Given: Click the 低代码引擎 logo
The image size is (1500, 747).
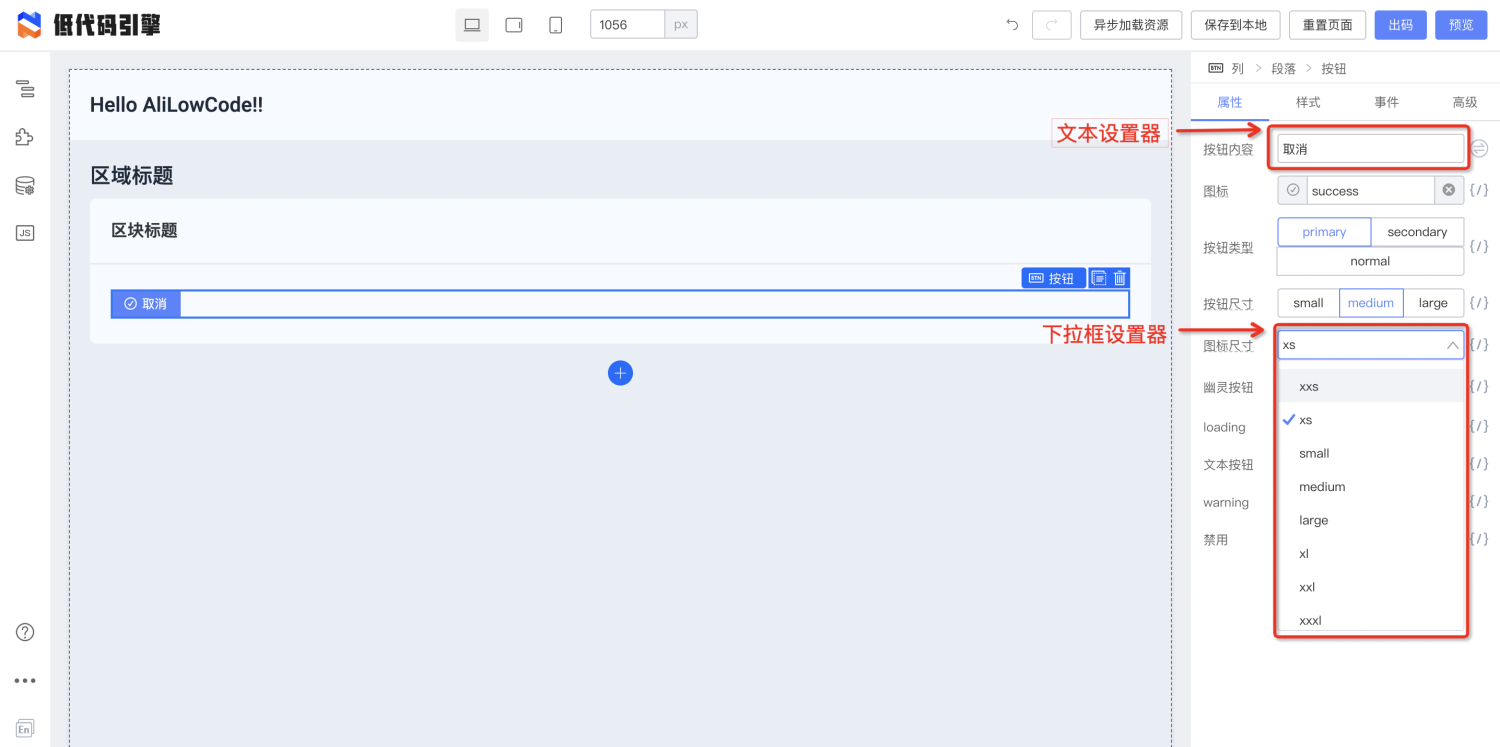Looking at the screenshot, I should [x=89, y=25].
